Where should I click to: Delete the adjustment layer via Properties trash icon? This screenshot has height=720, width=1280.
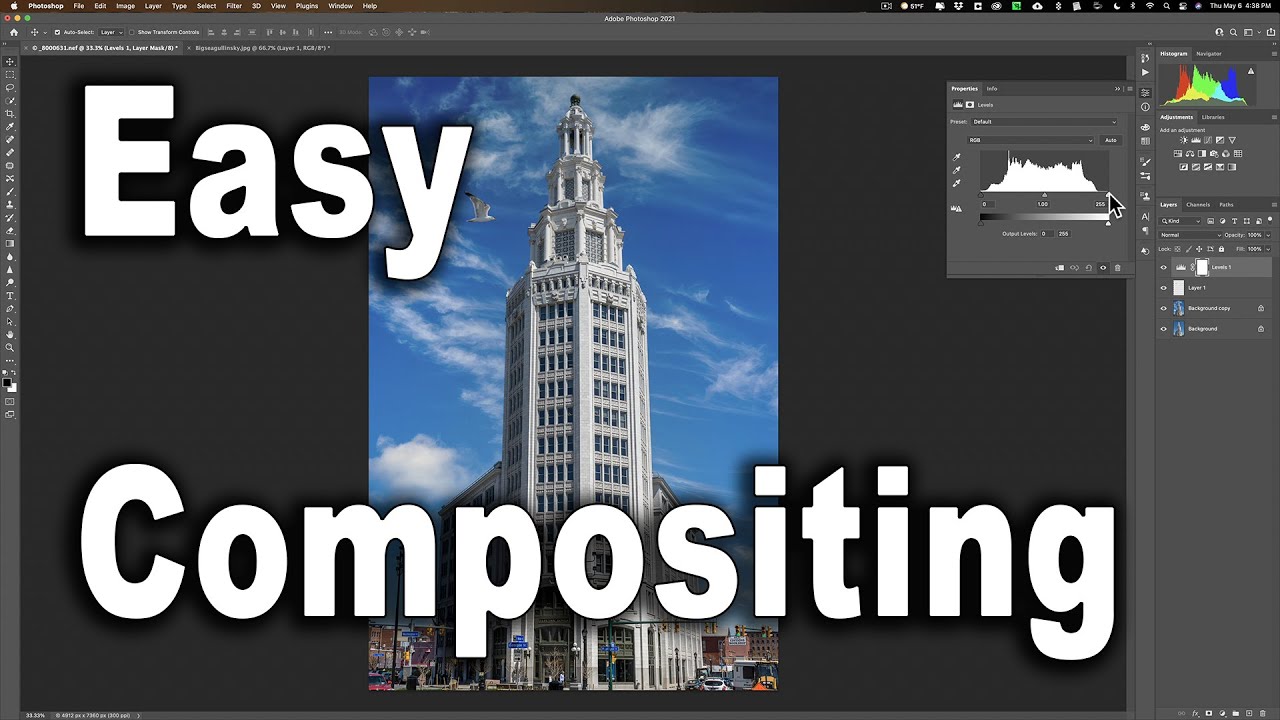point(1118,268)
